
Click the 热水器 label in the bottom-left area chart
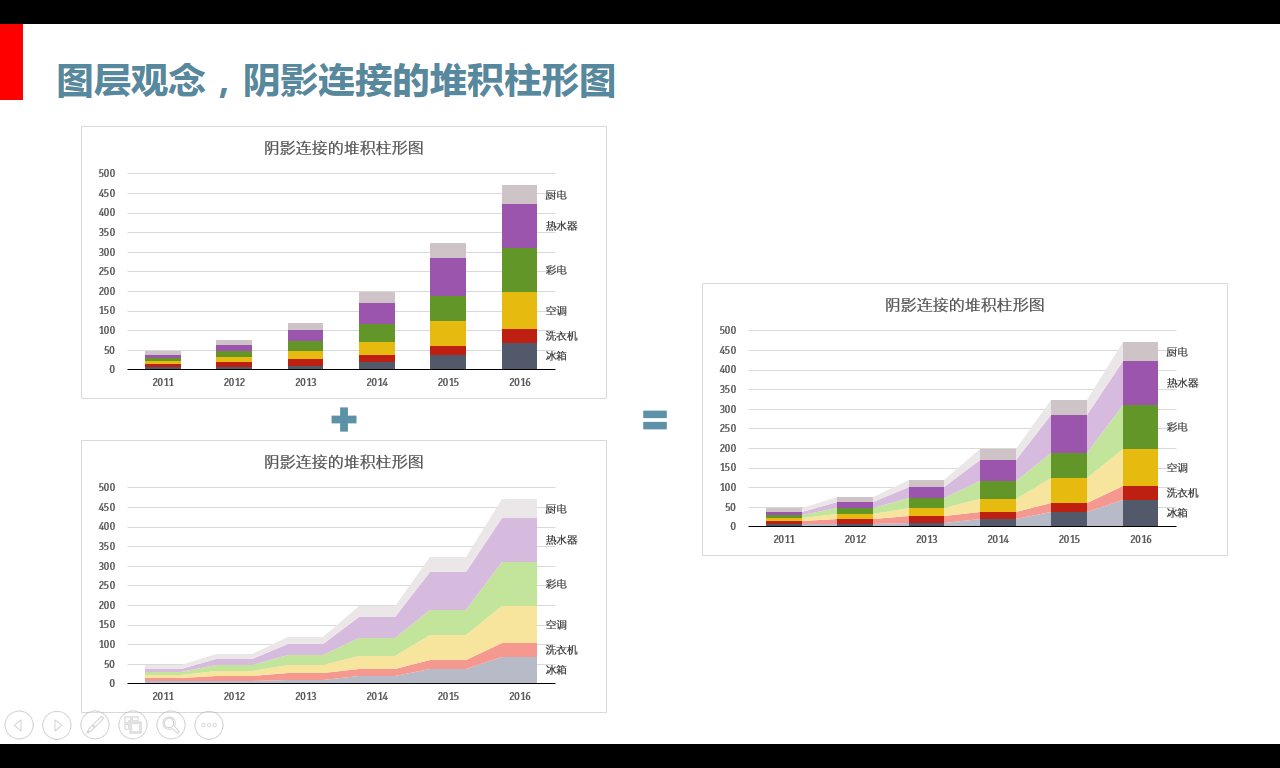coord(562,540)
